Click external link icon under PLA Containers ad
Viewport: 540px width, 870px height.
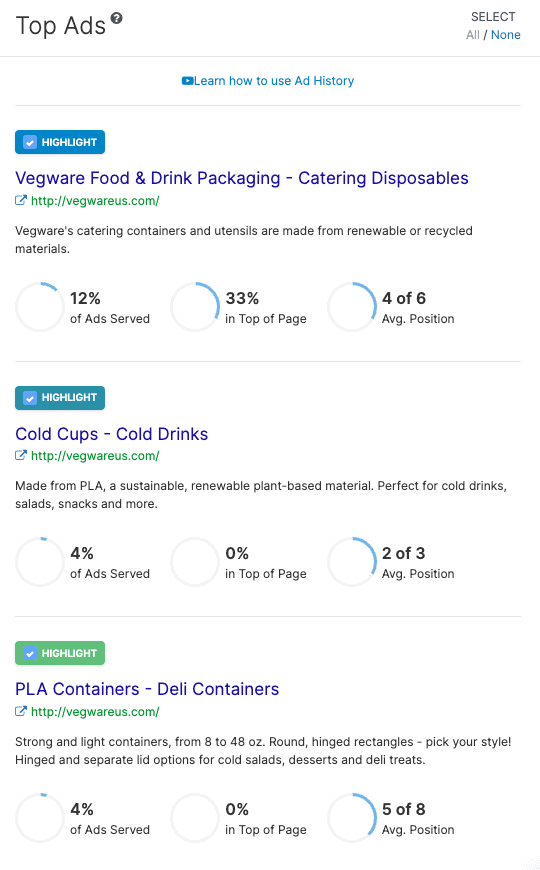21,711
